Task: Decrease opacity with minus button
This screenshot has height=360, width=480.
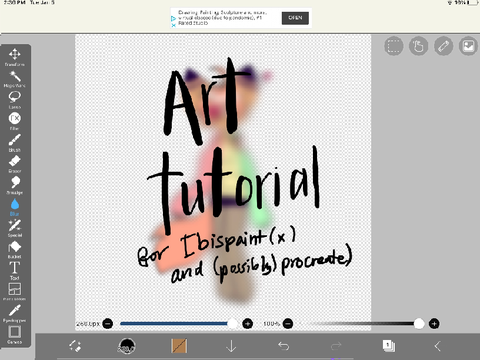Action: [x=288, y=323]
